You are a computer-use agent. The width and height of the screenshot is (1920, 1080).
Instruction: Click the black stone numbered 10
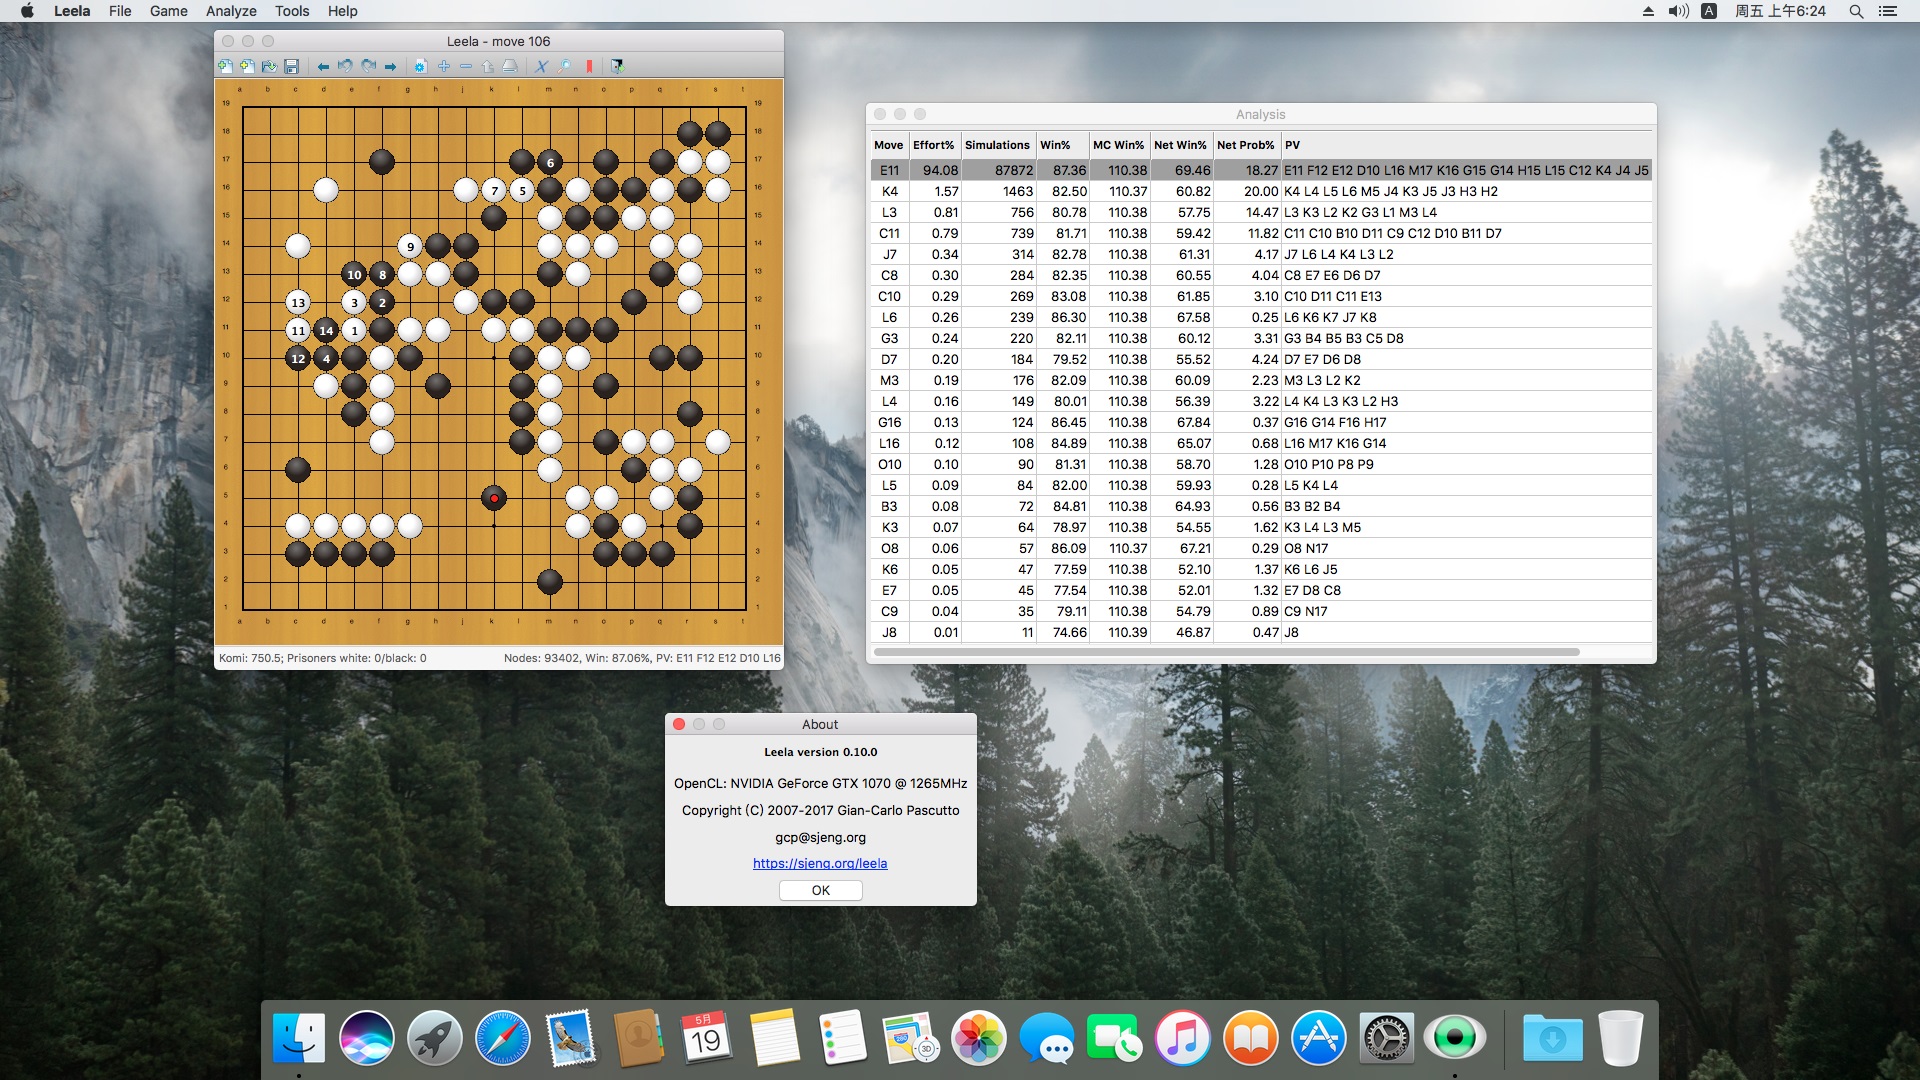pyautogui.click(x=354, y=274)
